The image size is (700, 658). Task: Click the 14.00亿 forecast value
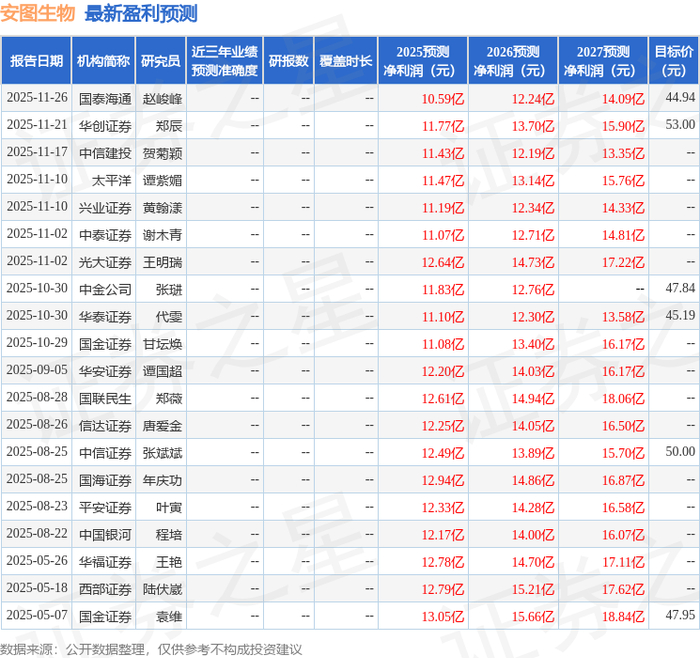[x=533, y=534]
